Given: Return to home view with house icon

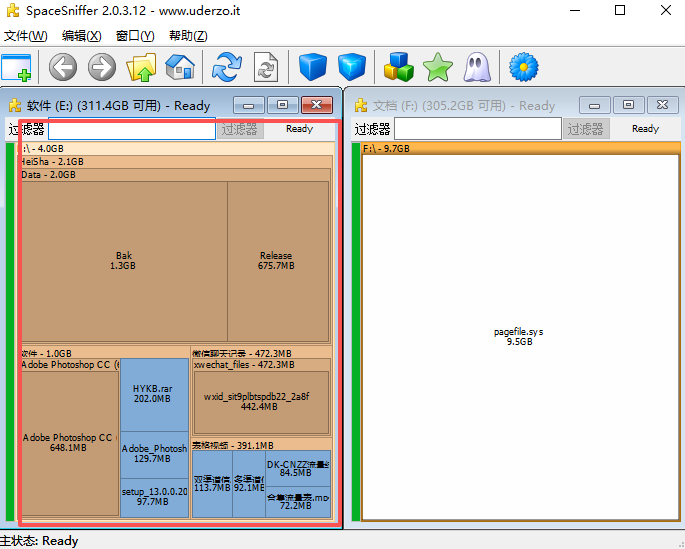Looking at the screenshot, I should click(180, 67).
